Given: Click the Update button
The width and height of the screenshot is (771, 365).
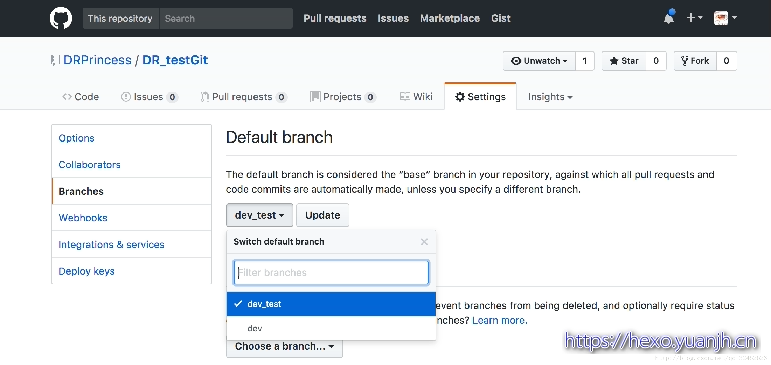Looking at the screenshot, I should (323, 215).
